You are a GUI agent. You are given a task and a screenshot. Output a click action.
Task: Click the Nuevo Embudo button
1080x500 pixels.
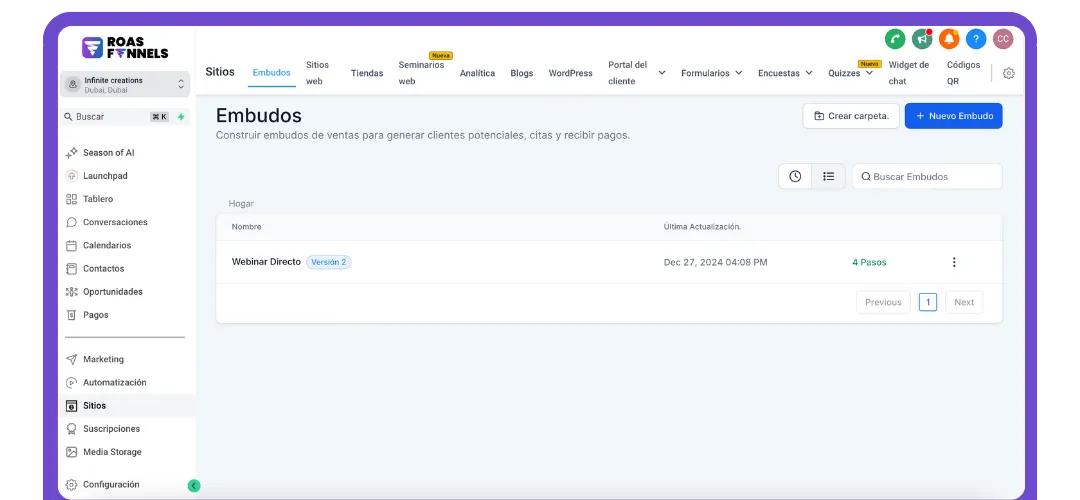[x=954, y=116]
